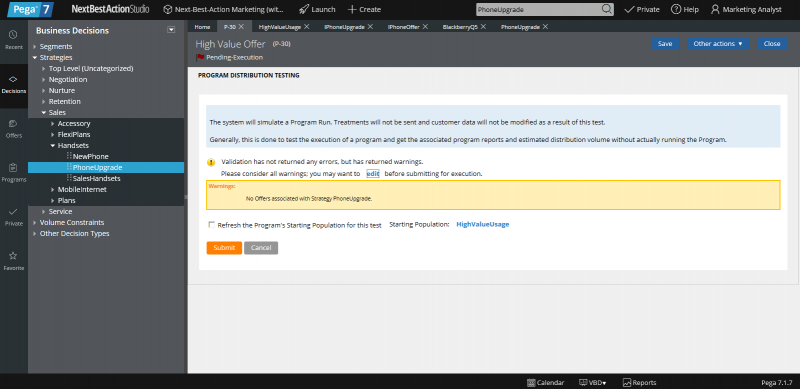
Task: Open the VBD menu in footer
Action: 593,382
